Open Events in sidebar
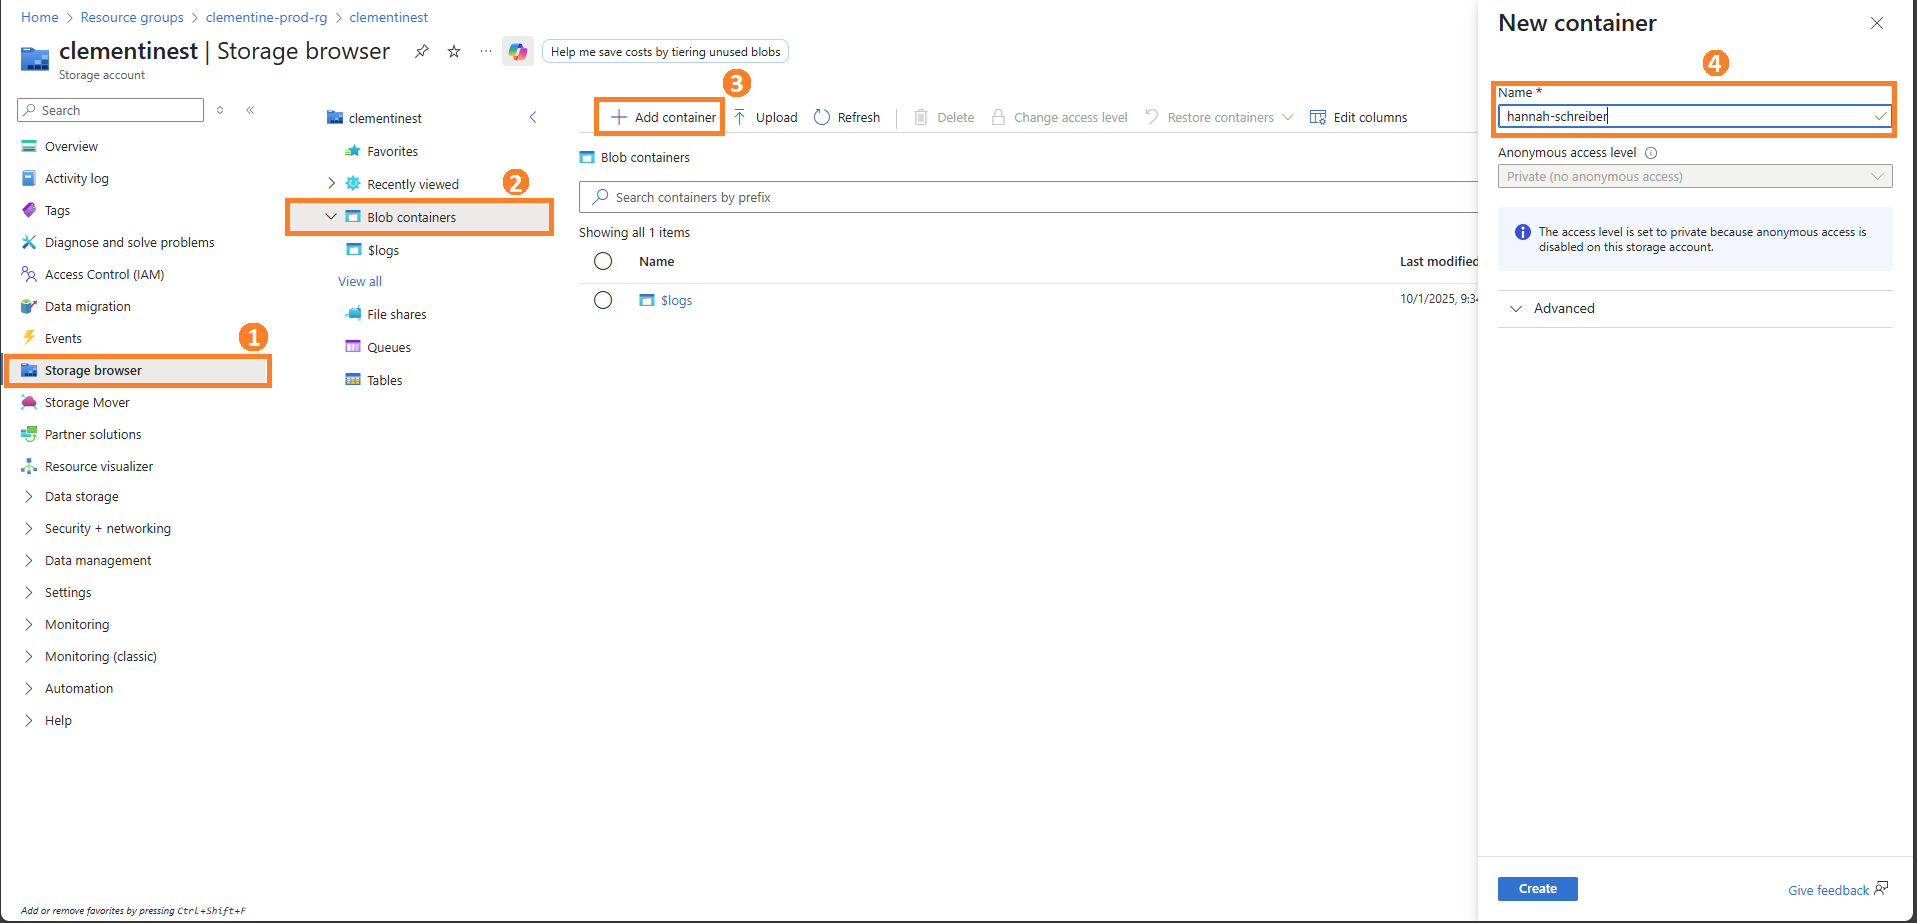Image resolution: width=1917 pixels, height=923 pixels. pyautogui.click(x=63, y=338)
